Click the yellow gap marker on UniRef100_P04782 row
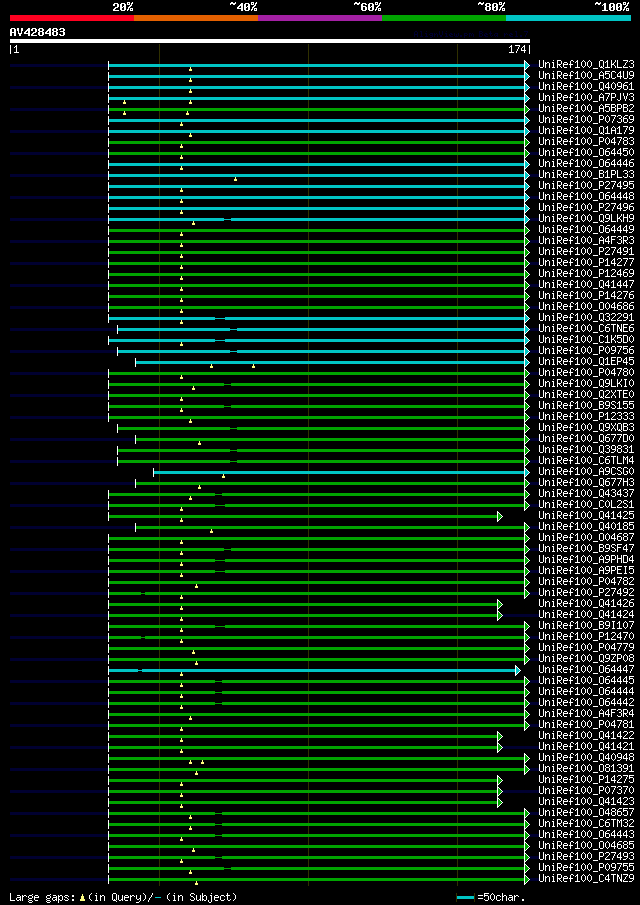This screenshot has width=640, height=905. [196, 586]
